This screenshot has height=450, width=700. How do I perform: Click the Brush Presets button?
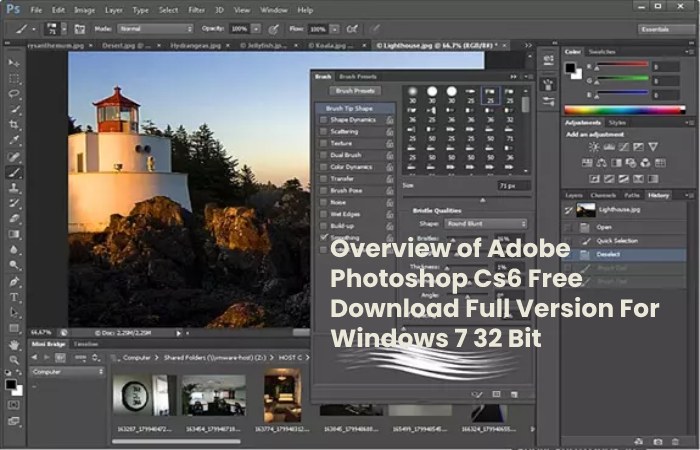(x=355, y=91)
